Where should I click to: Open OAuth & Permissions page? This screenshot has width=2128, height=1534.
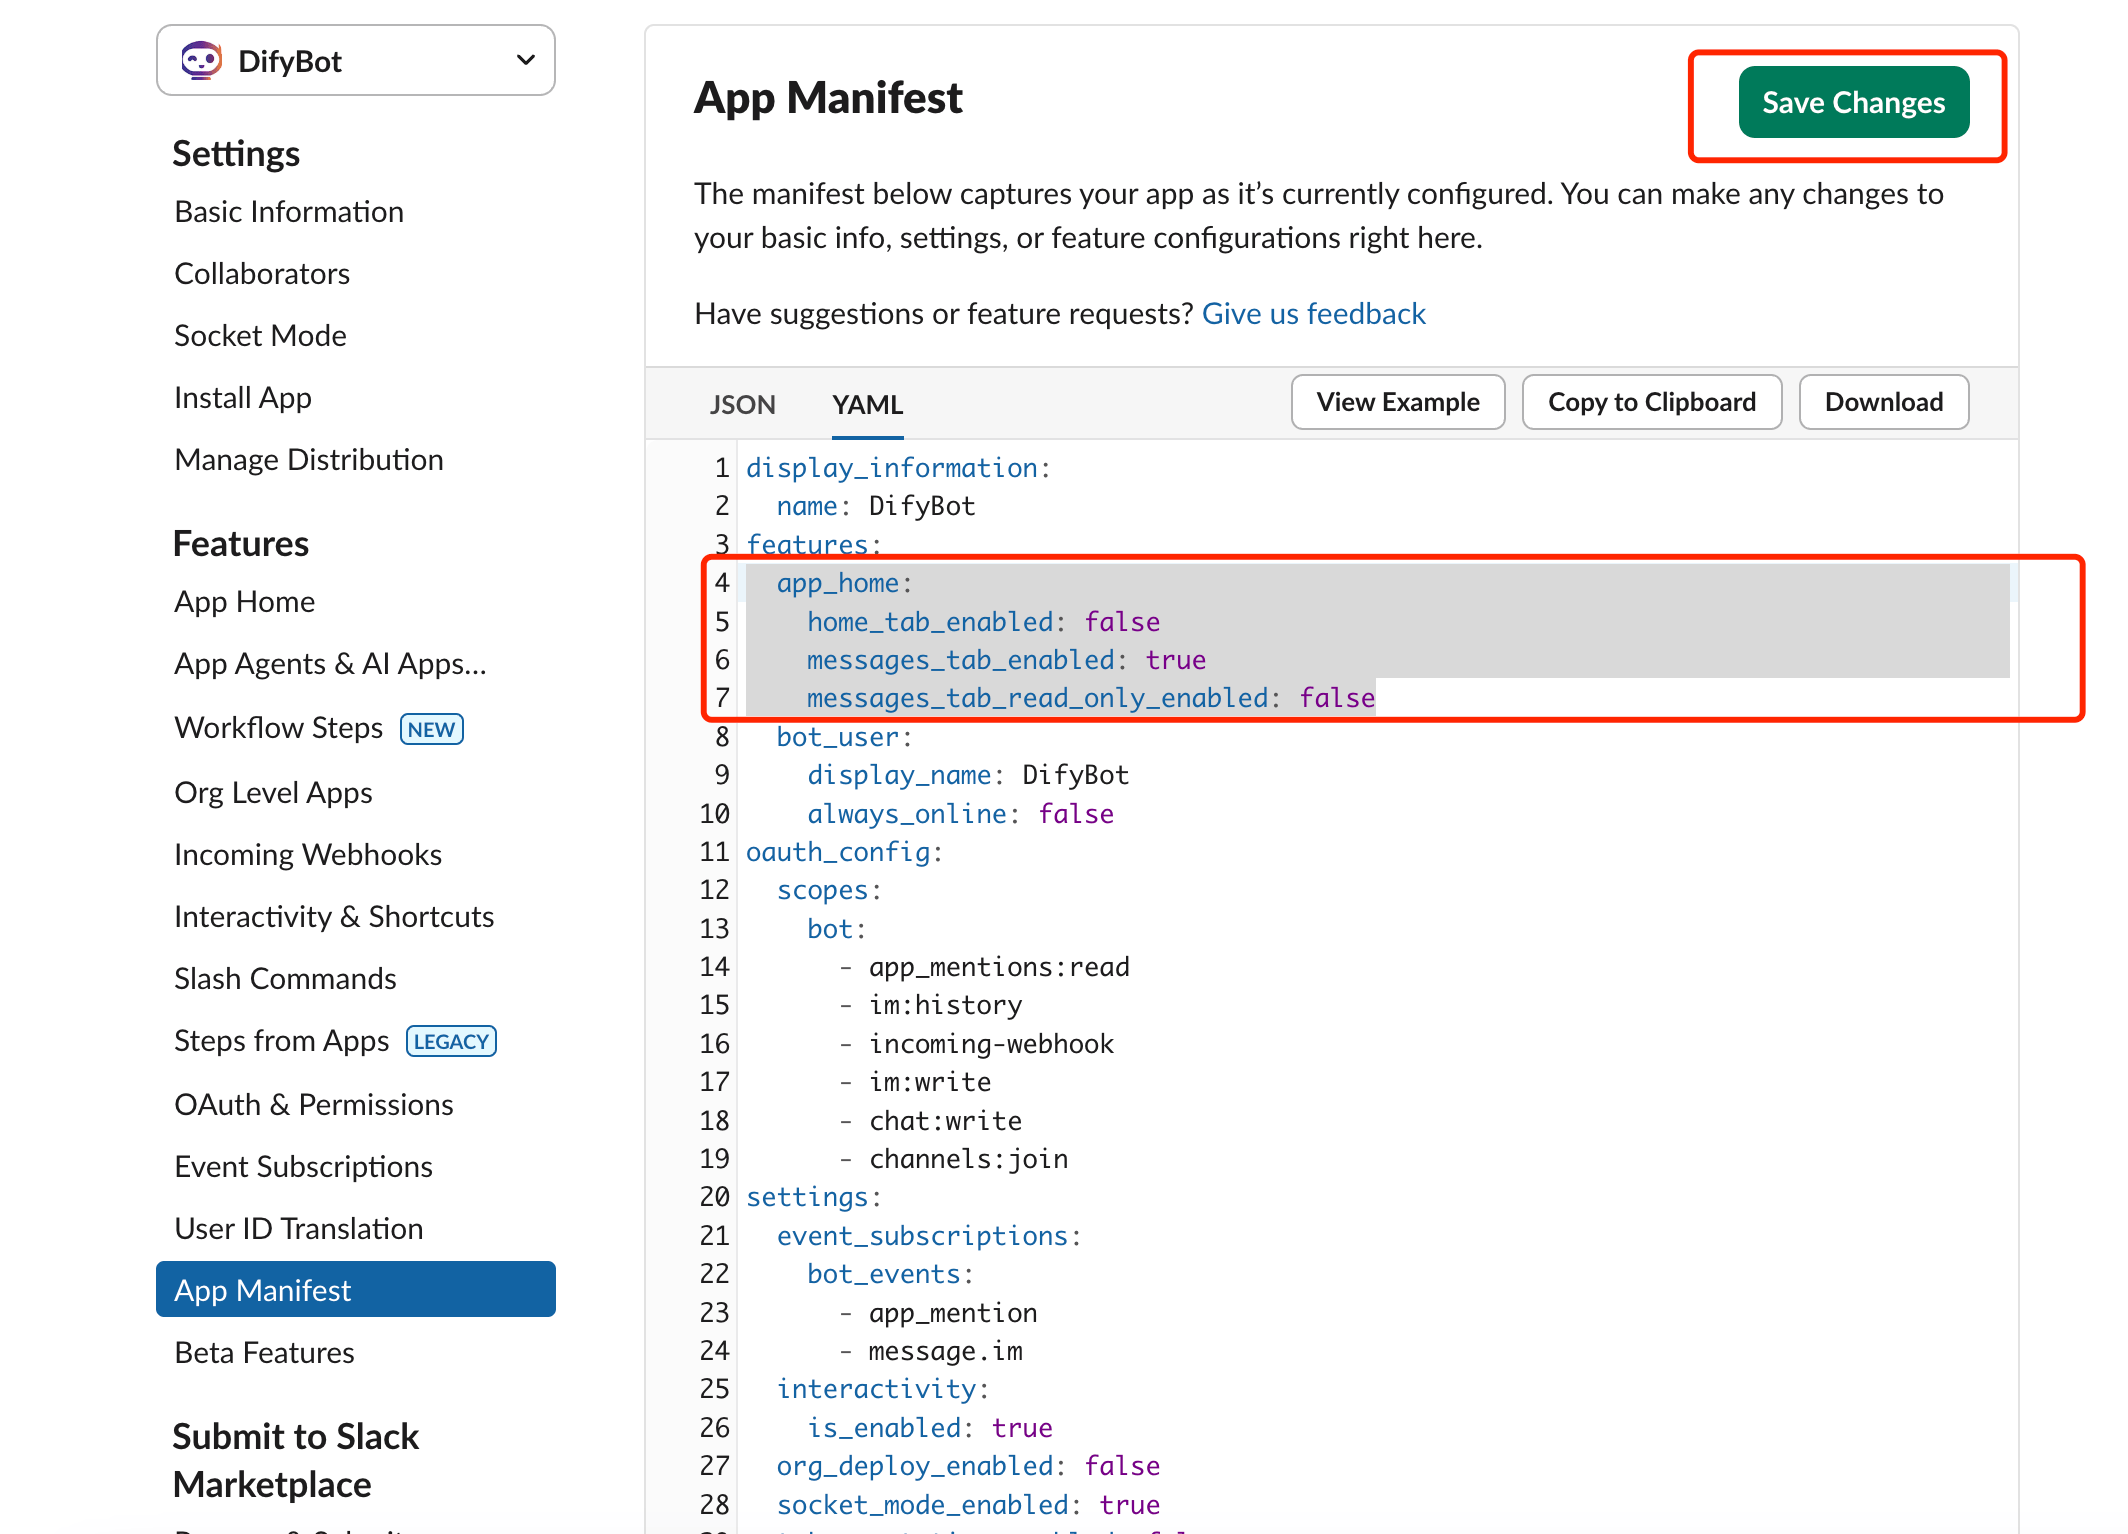click(x=313, y=1105)
